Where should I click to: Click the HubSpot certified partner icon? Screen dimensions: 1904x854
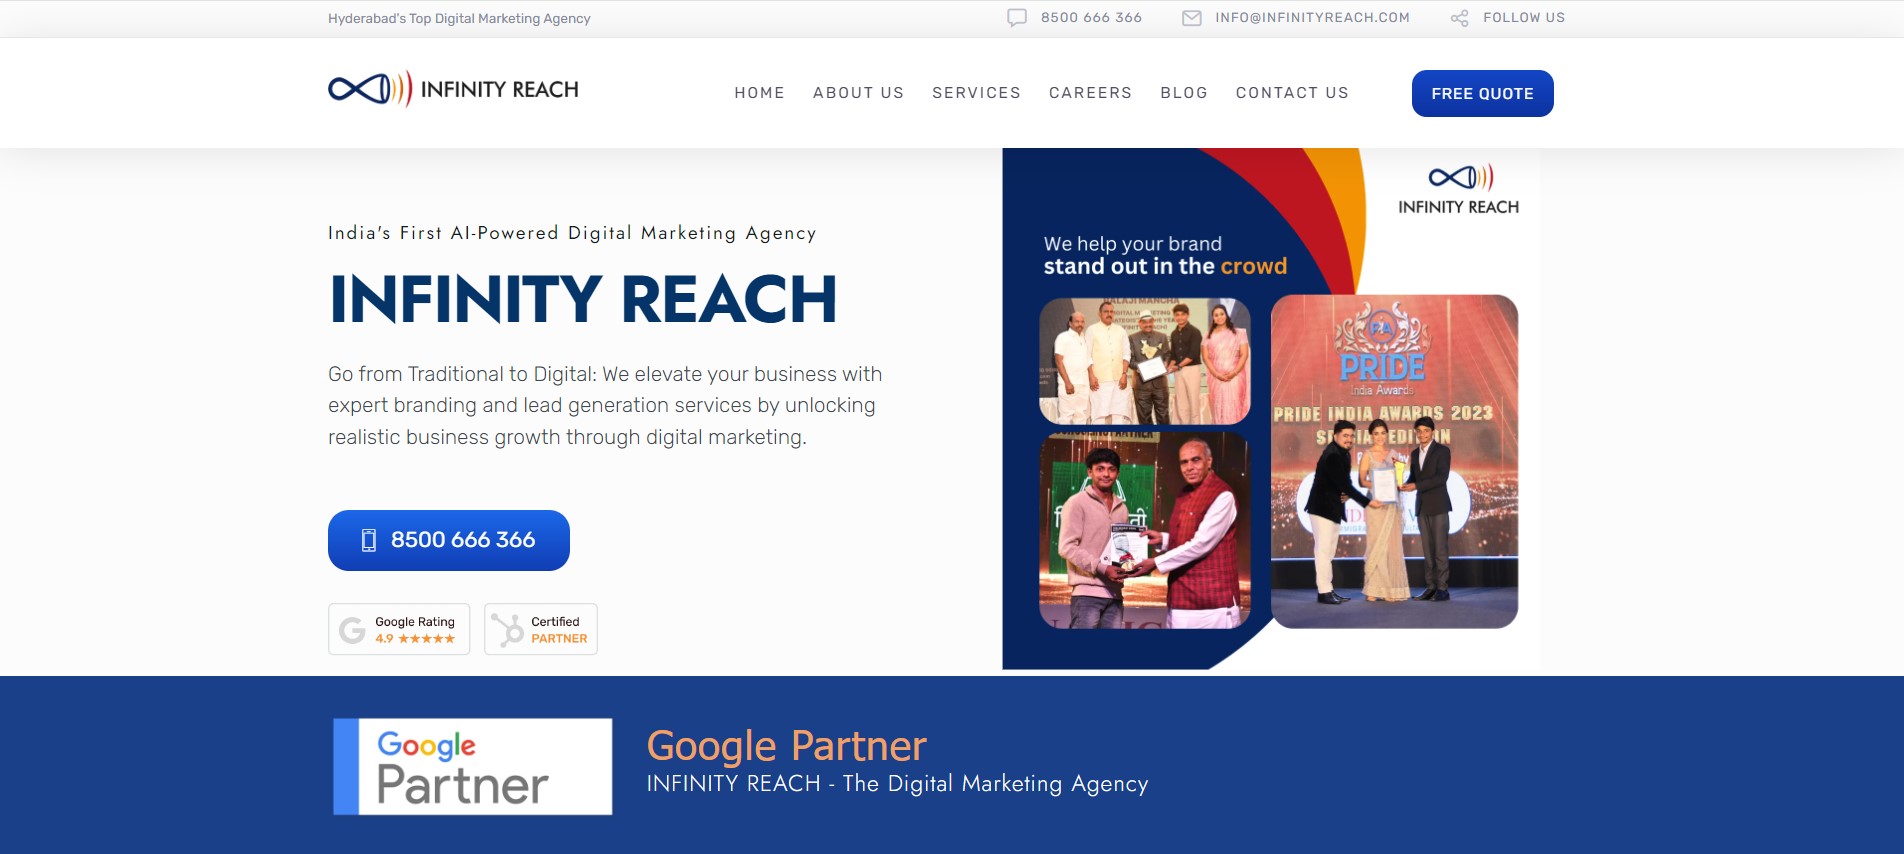pos(508,630)
